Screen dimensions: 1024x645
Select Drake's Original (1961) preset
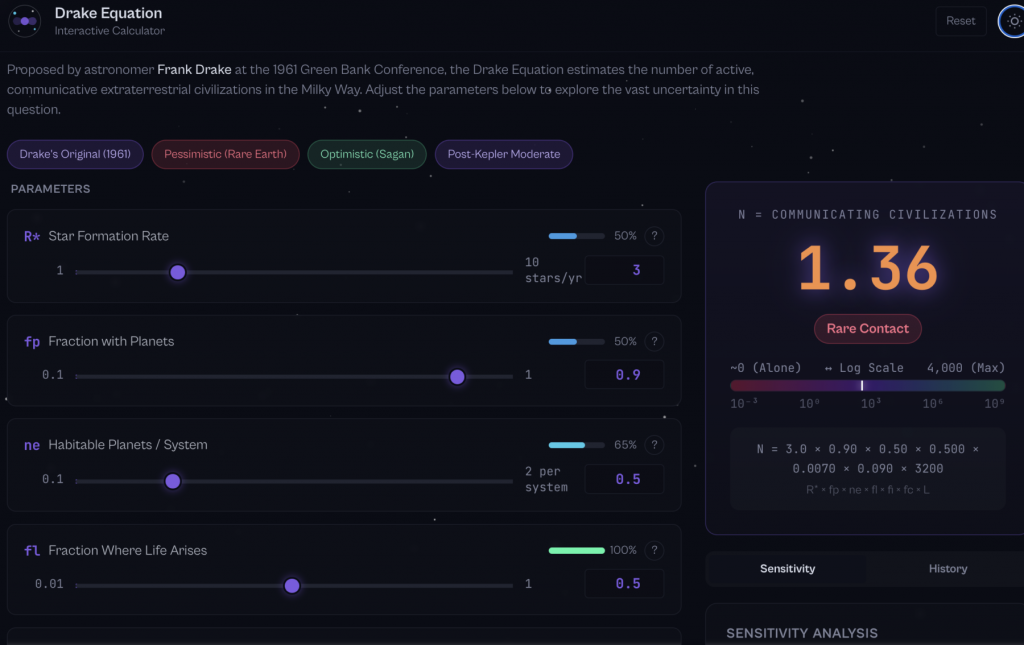click(x=75, y=154)
